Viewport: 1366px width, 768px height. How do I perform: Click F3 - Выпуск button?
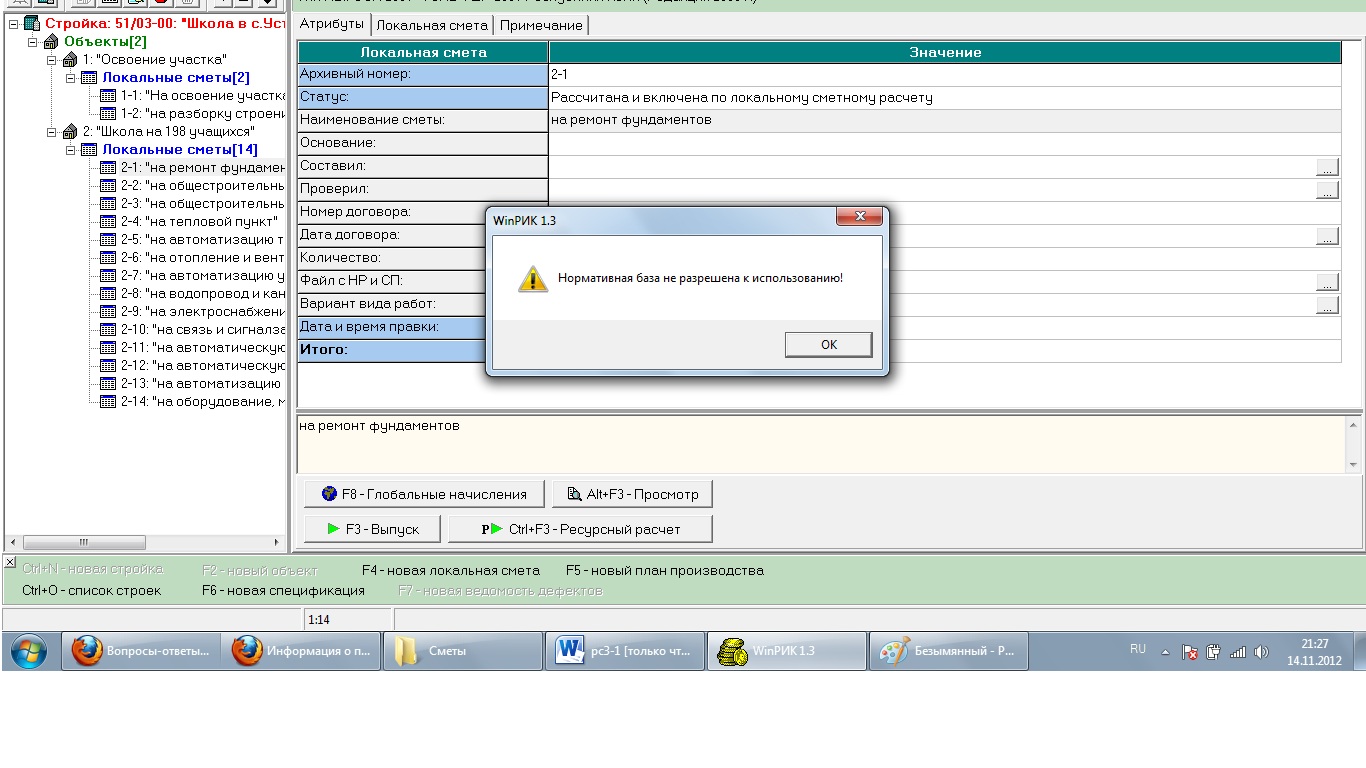point(373,529)
